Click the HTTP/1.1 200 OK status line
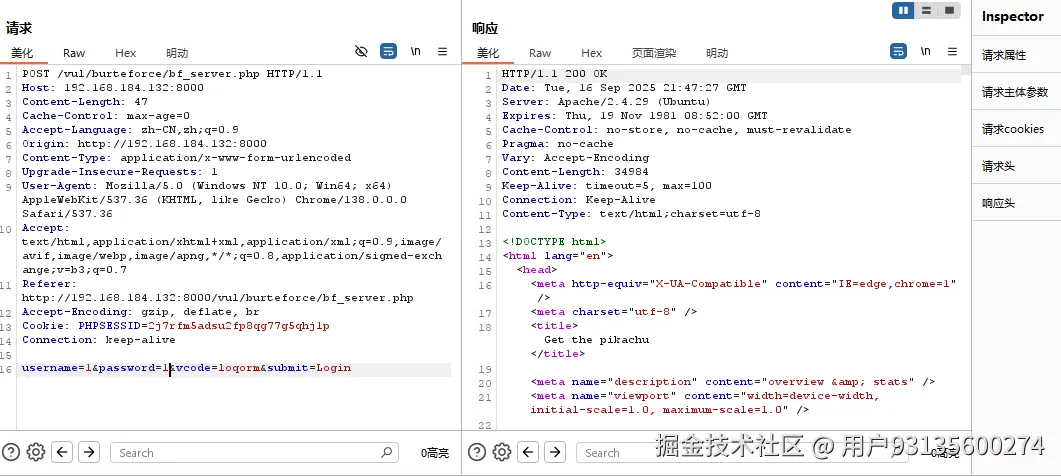Screen dimensions: 1061x476 554,74
